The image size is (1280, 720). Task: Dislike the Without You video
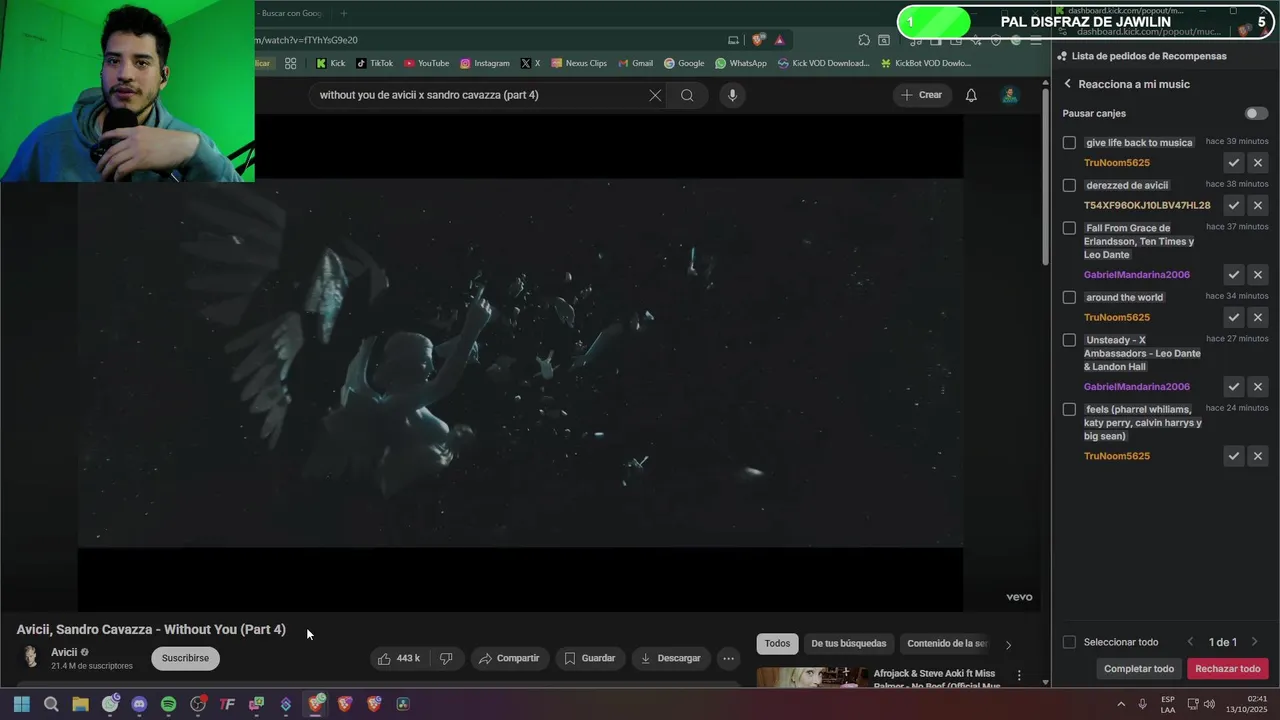pyautogui.click(x=446, y=658)
